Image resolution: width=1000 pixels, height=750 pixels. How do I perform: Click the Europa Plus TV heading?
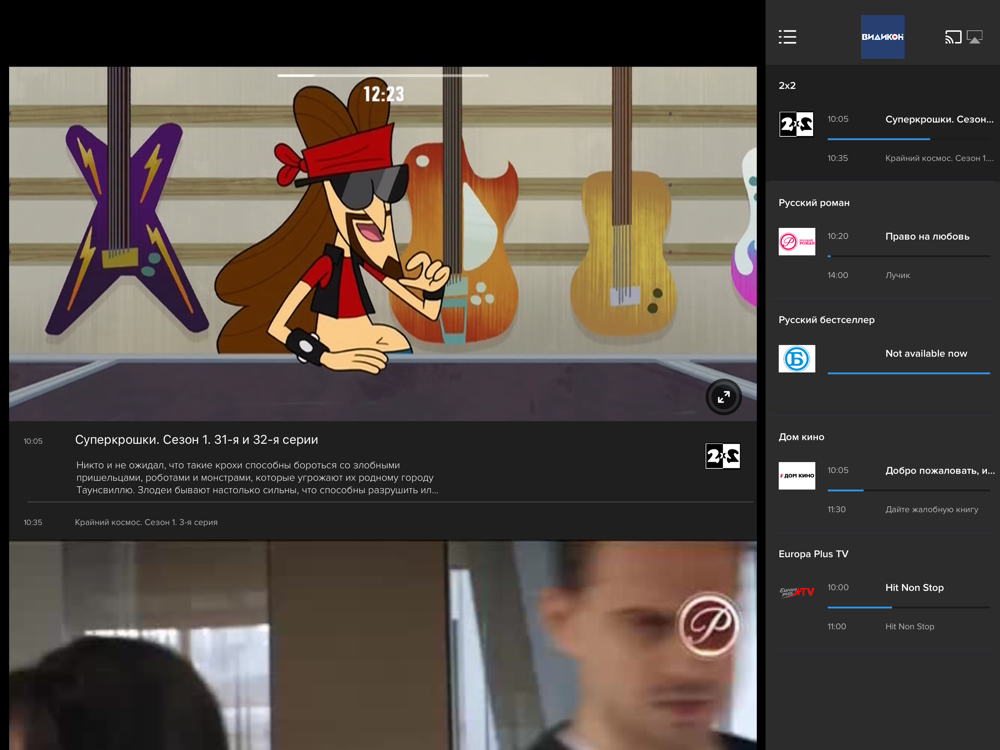(813, 554)
